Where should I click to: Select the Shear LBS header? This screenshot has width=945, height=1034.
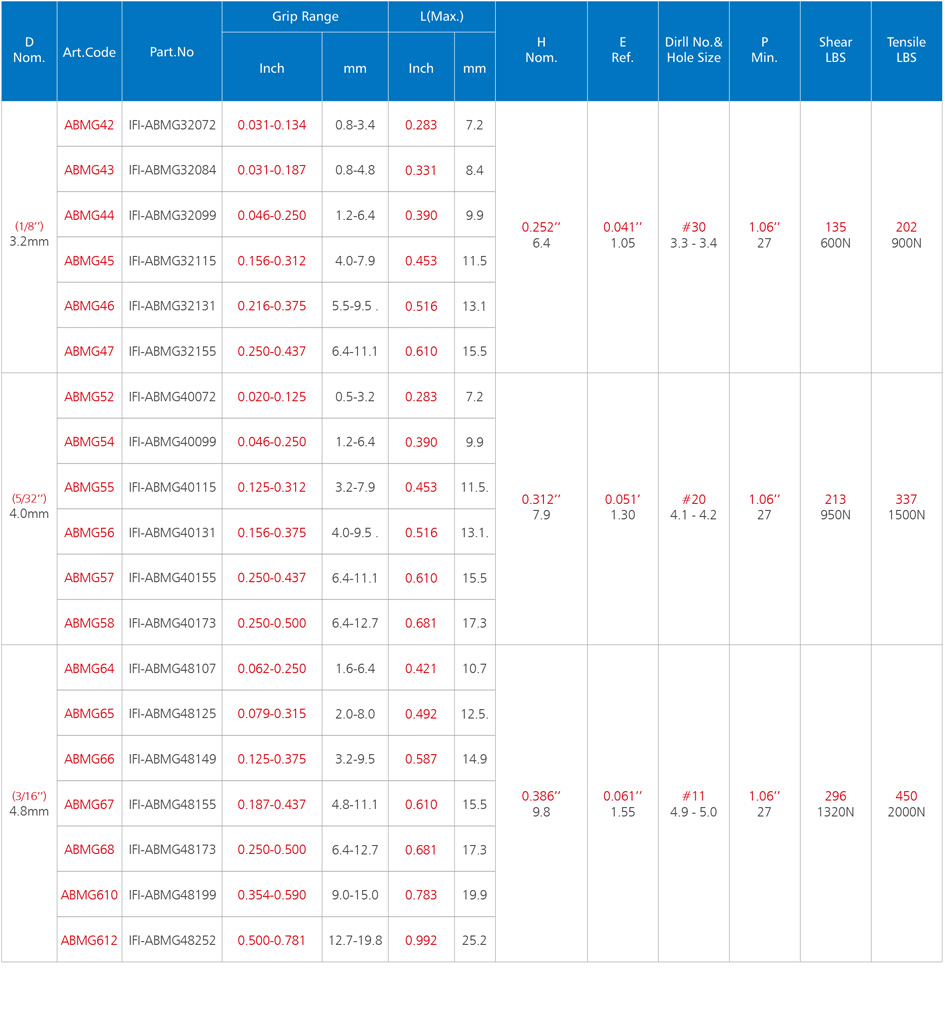835,50
